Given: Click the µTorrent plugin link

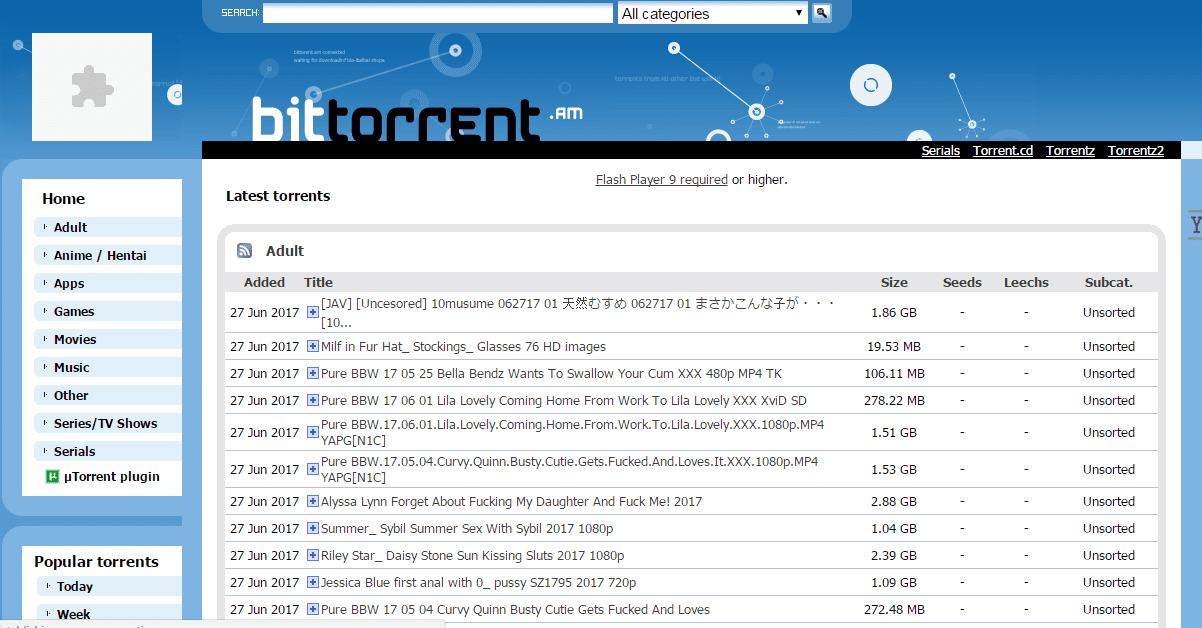Looking at the screenshot, I should point(112,477).
